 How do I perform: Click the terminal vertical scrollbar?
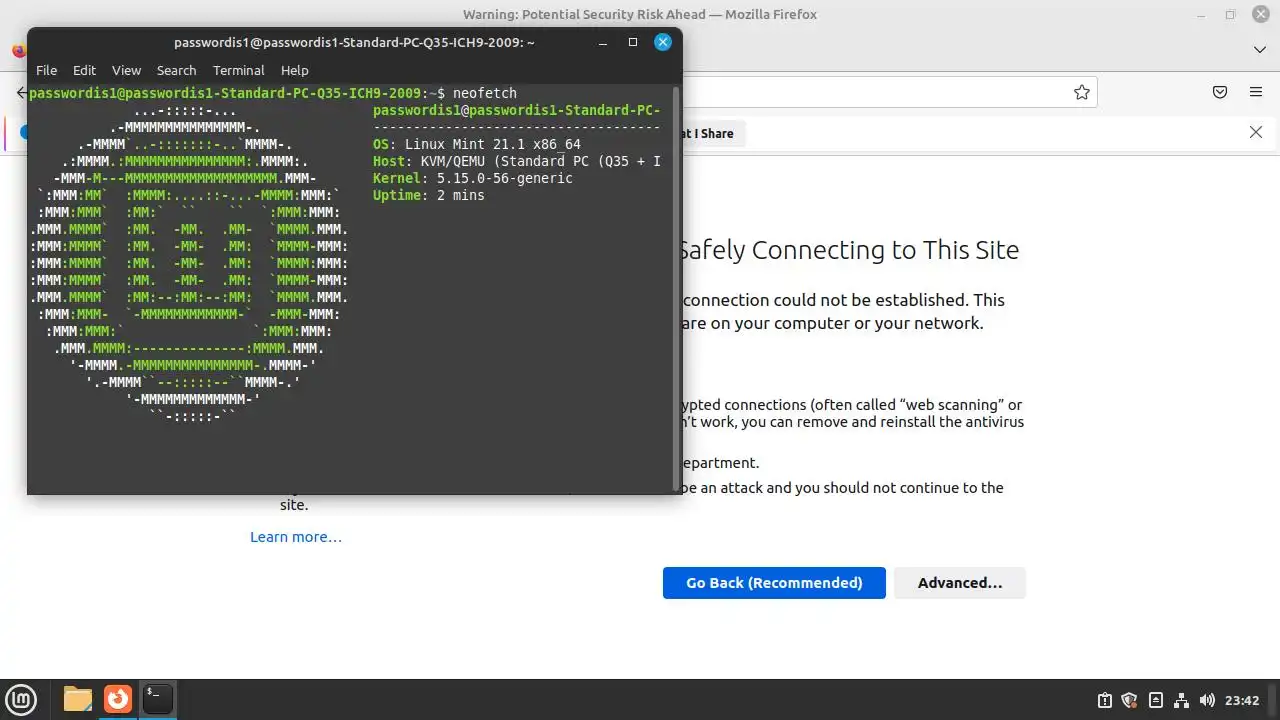(677, 287)
